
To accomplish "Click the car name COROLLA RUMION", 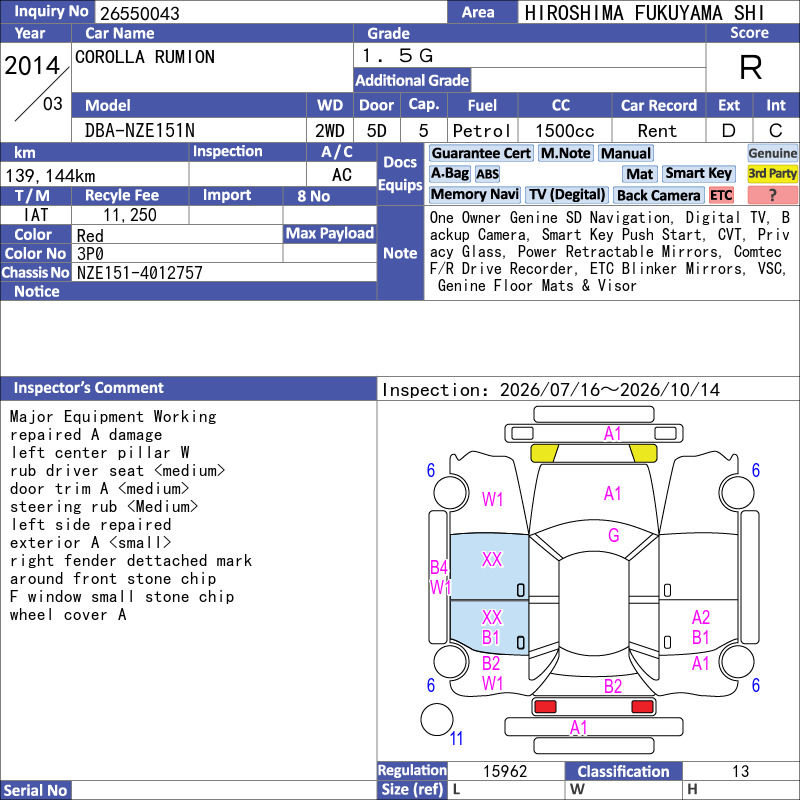I will point(145,57).
